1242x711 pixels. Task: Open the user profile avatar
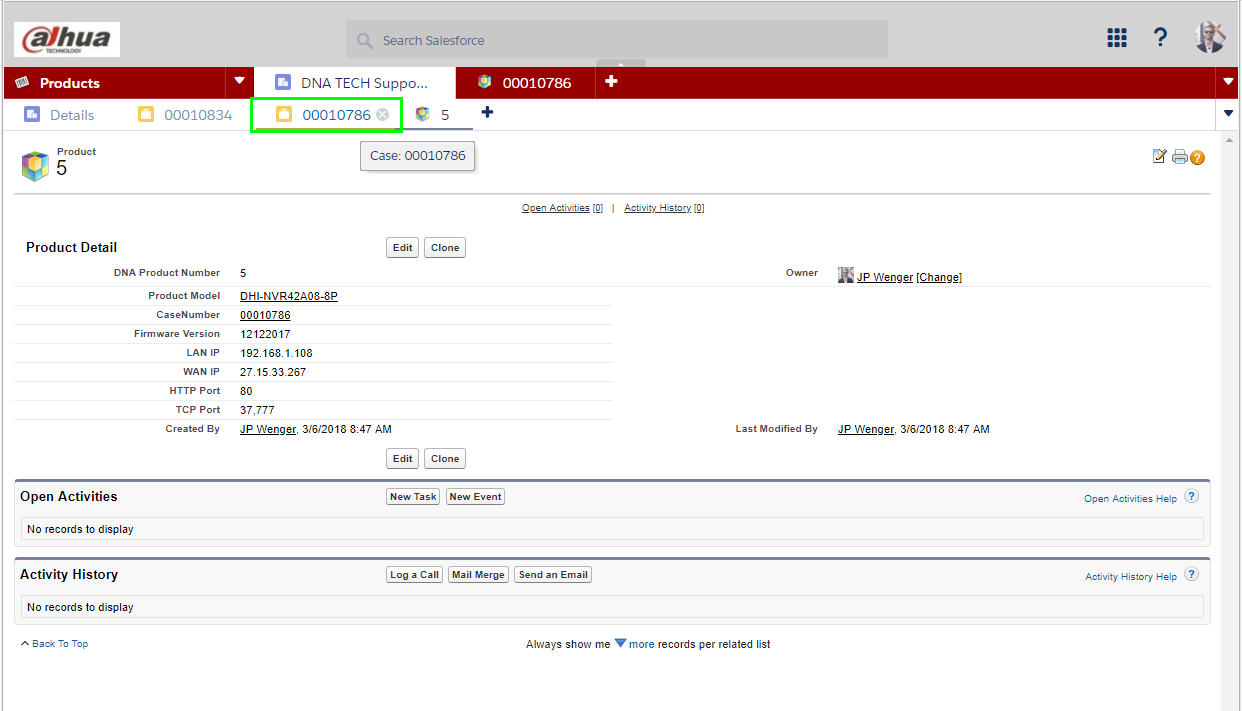[x=1210, y=37]
